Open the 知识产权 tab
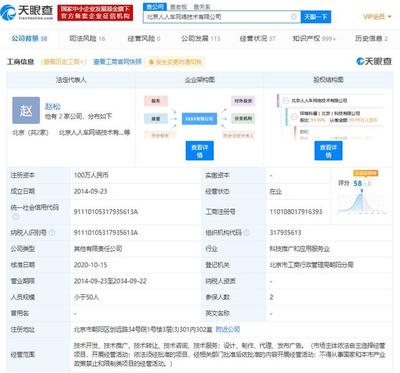 point(314,39)
